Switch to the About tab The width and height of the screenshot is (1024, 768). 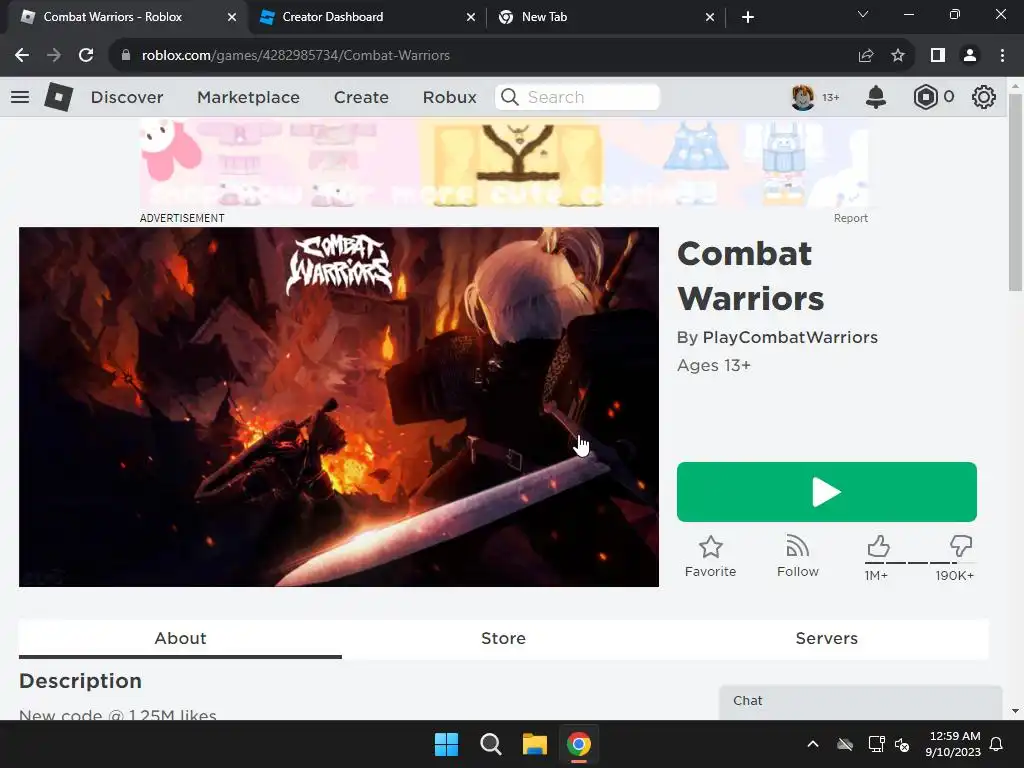[180, 638]
